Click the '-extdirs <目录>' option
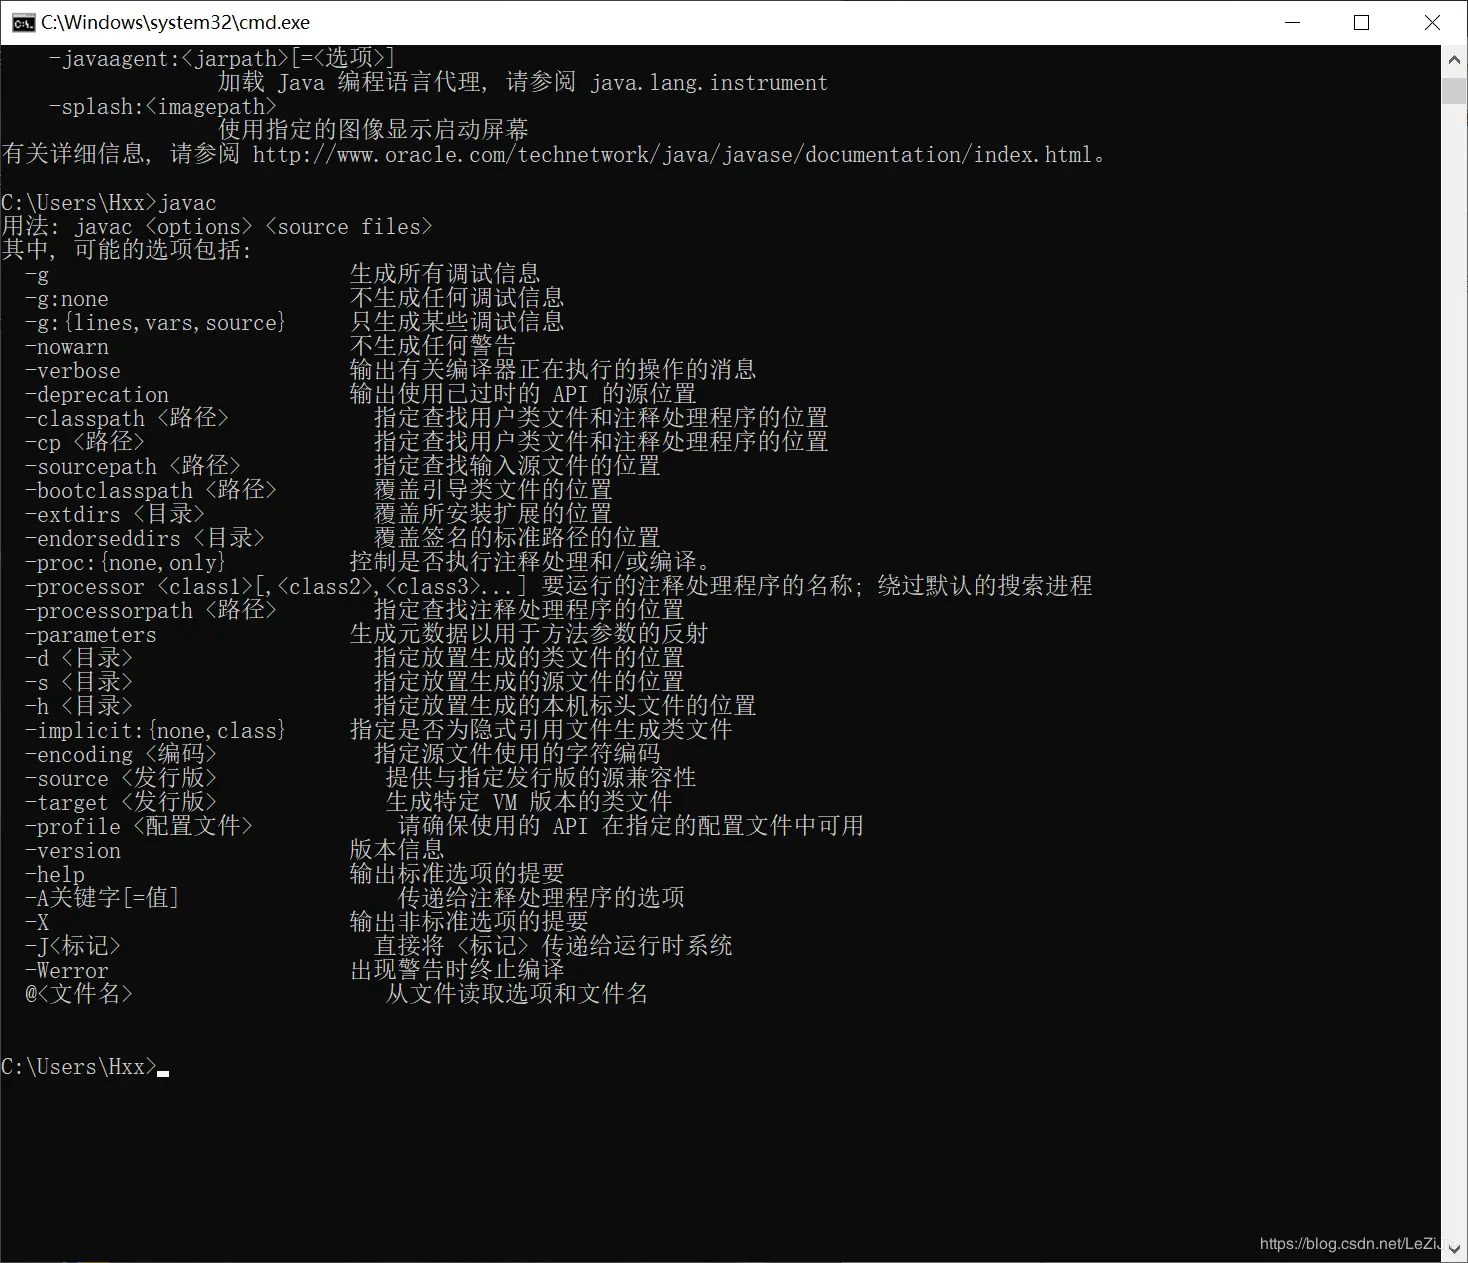This screenshot has width=1468, height=1263. point(115,514)
